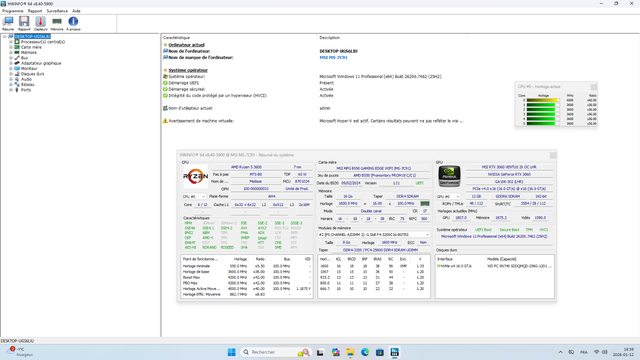Viewport: 640px width, 360px height.
Task: Open the Résumé toolbar icon
Action: pyautogui.click(x=8, y=23)
